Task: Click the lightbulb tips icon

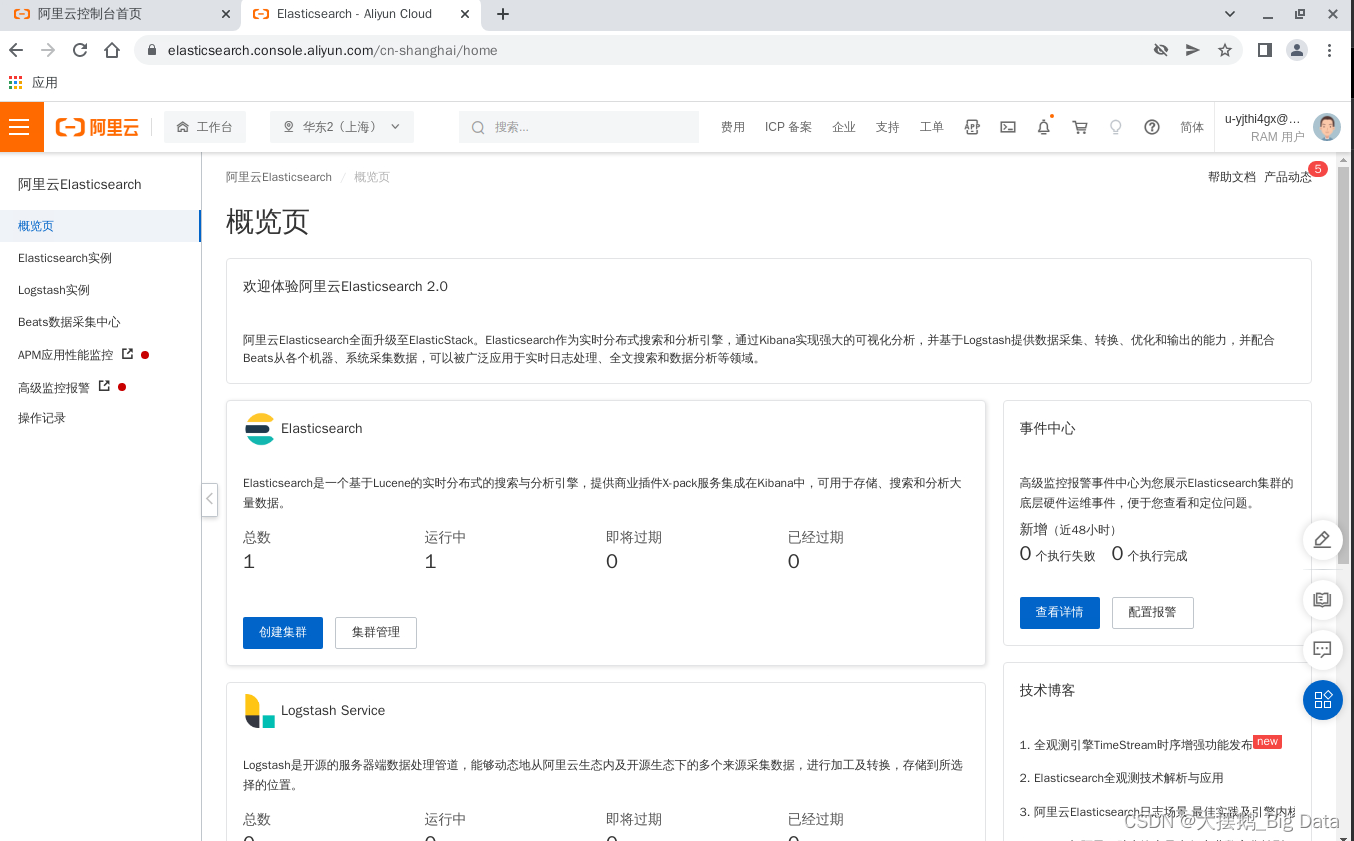Action: [1116, 127]
